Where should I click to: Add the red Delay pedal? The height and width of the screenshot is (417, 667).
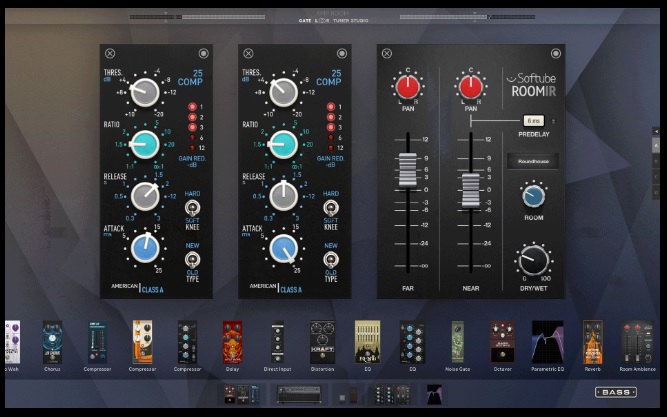[x=232, y=343]
